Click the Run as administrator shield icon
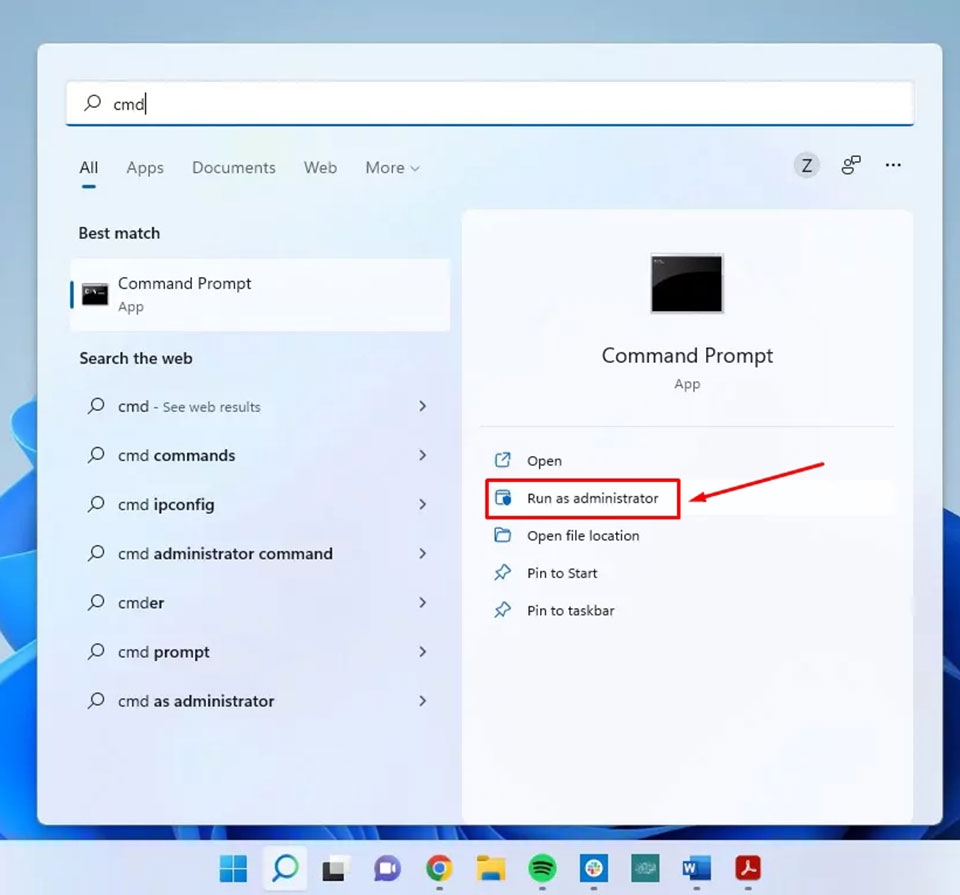The image size is (960, 895). 503,498
